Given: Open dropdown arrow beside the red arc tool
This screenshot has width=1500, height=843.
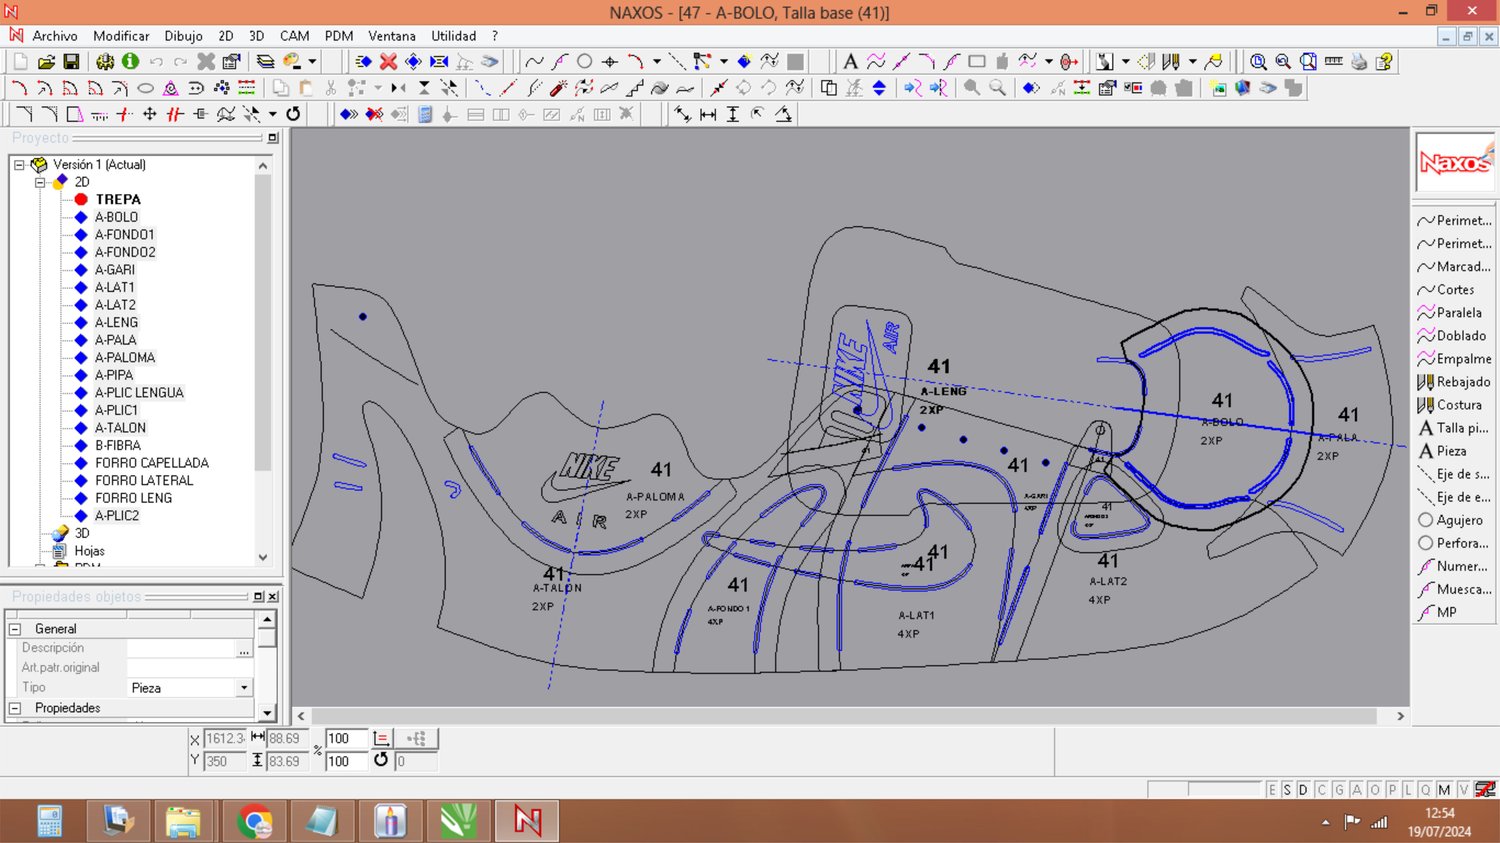Looking at the screenshot, I should point(657,62).
